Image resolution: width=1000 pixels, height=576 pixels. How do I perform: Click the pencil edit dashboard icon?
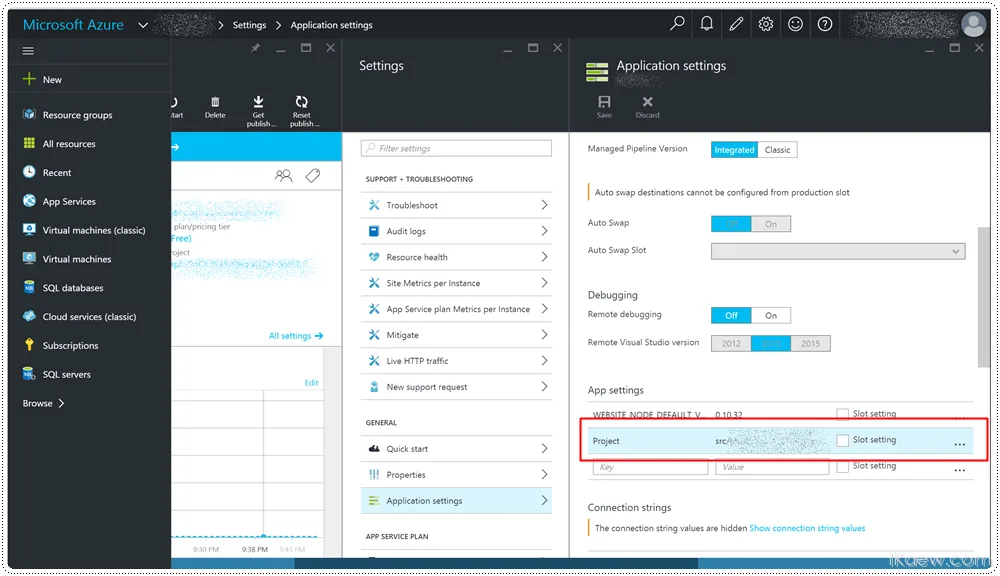click(736, 24)
